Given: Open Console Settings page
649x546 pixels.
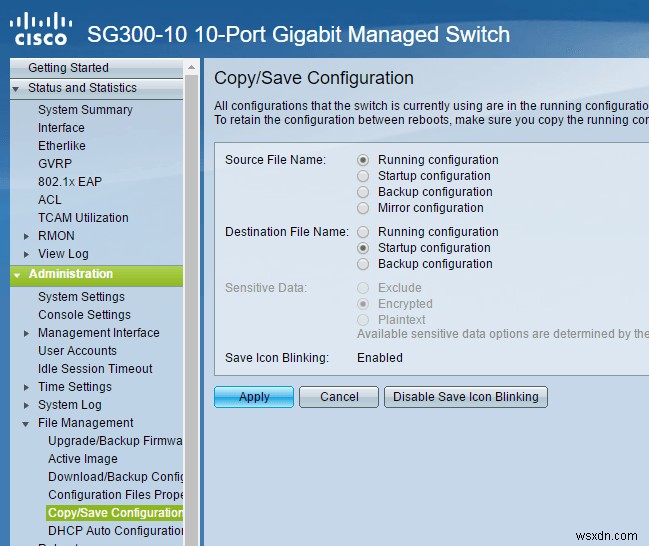Looking at the screenshot, I should 84,315.
